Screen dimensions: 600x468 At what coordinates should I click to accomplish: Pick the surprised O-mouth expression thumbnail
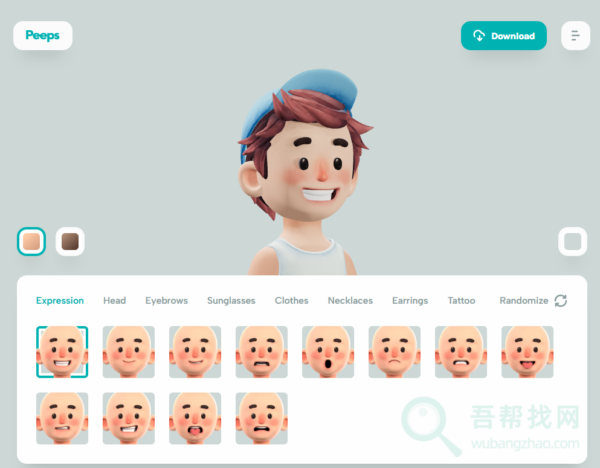tap(328, 352)
